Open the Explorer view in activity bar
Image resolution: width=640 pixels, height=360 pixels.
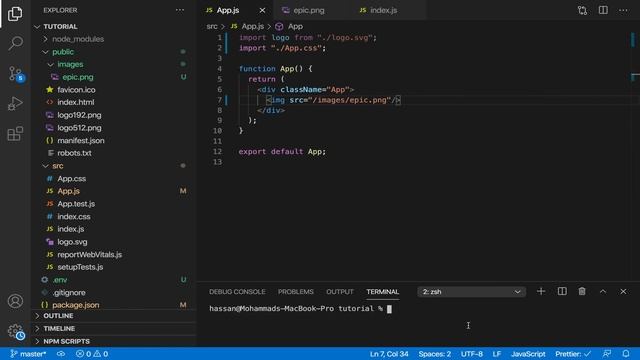[x=15, y=13]
